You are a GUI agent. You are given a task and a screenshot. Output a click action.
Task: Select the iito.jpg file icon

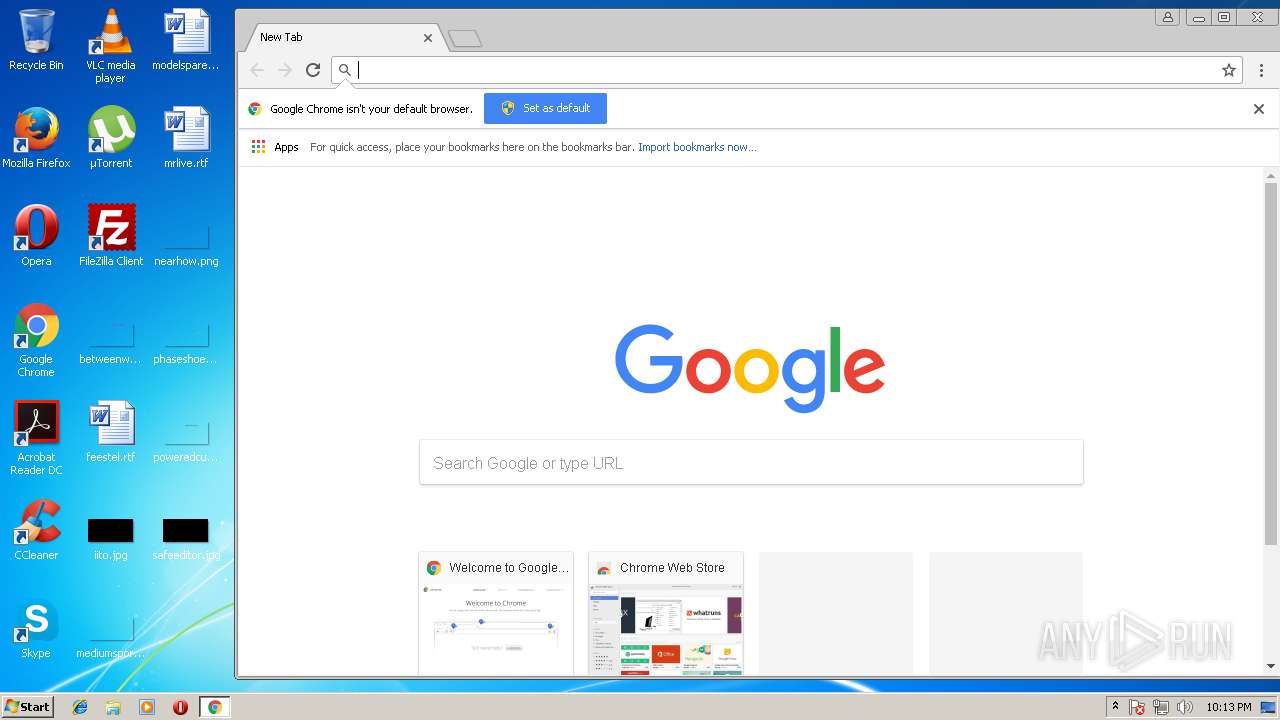pos(111,538)
